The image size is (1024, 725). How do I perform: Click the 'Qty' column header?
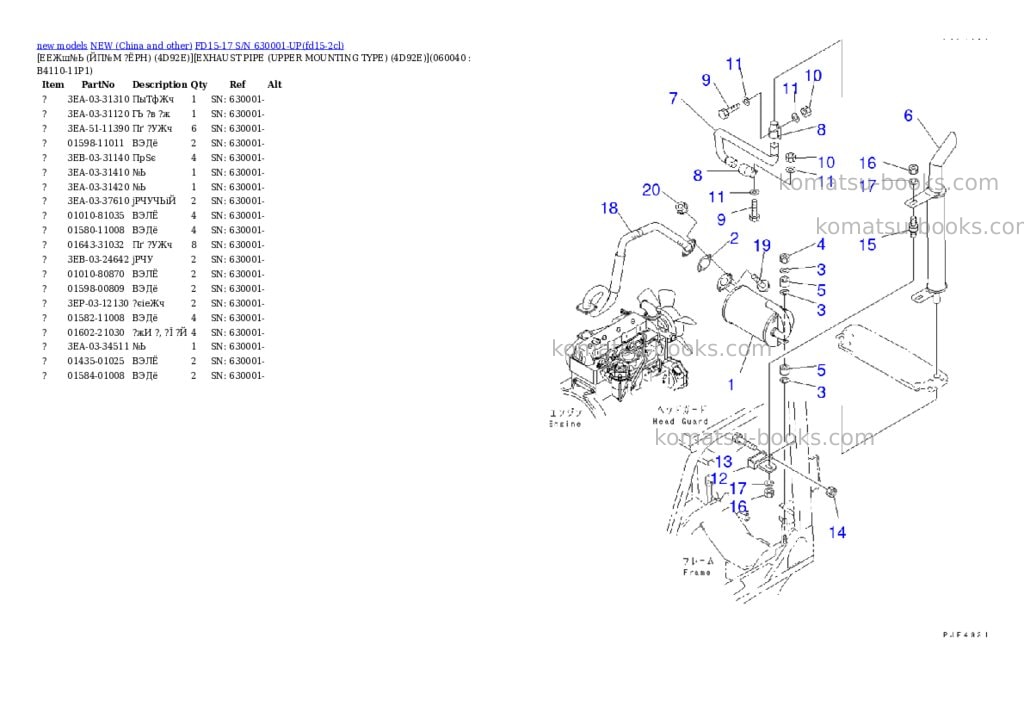[x=199, y=84]
